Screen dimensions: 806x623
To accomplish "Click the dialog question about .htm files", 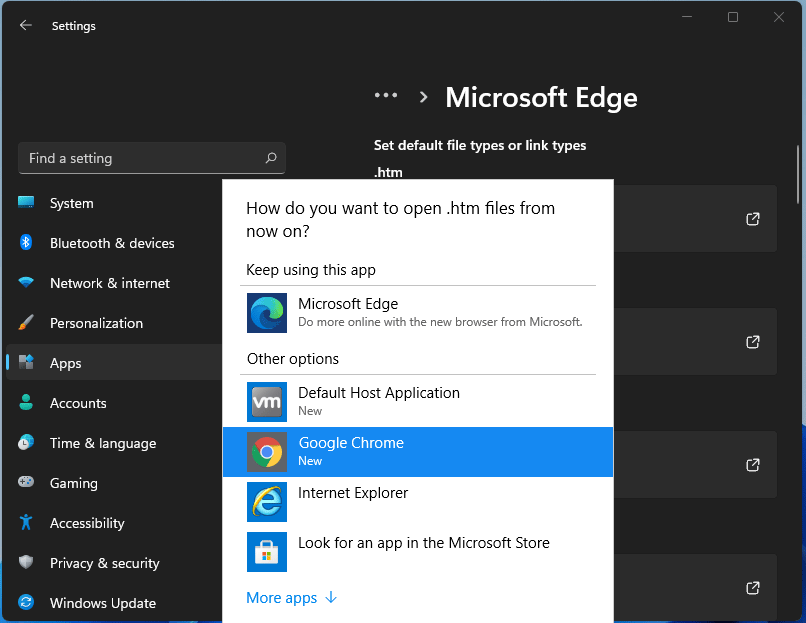I will 400,219.
